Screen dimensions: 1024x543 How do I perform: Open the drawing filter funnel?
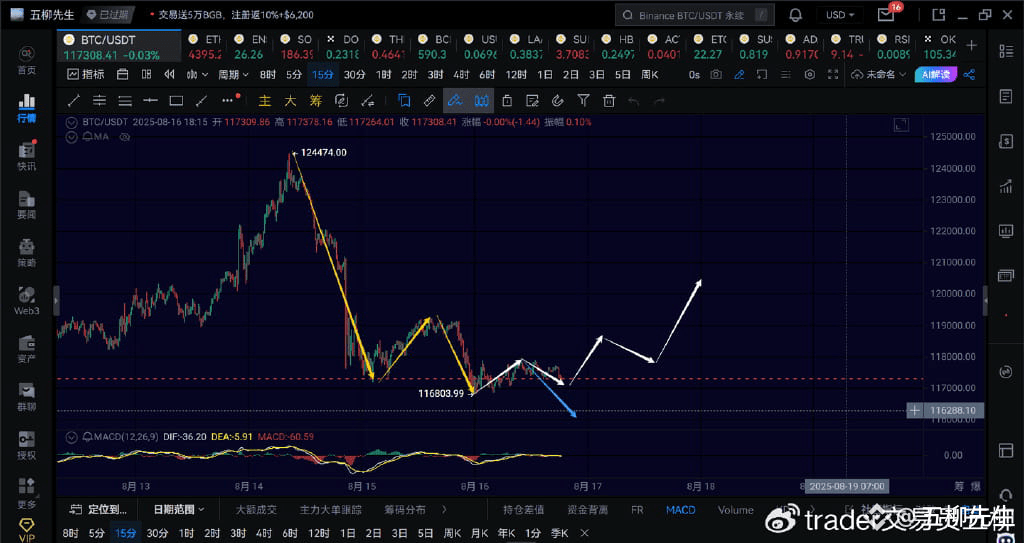[583, 101]
